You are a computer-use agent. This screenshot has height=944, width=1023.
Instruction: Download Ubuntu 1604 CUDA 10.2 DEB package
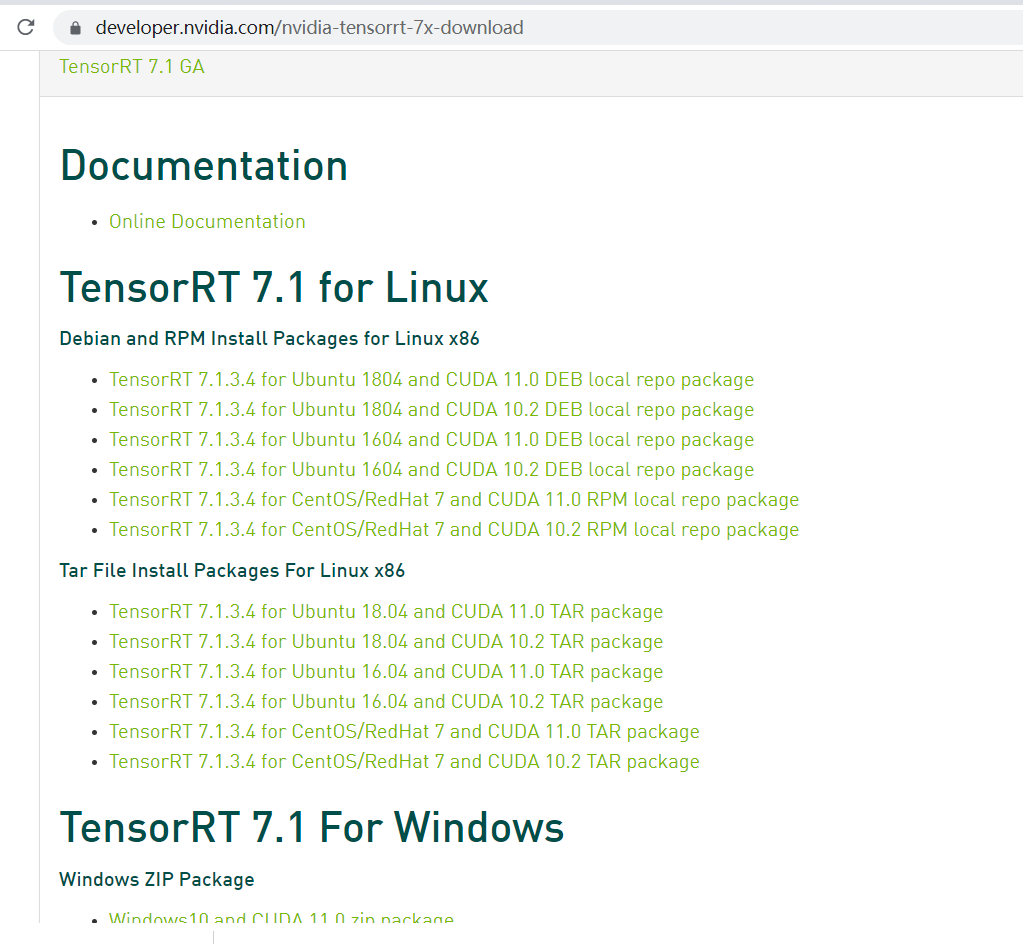click(431, 470)
